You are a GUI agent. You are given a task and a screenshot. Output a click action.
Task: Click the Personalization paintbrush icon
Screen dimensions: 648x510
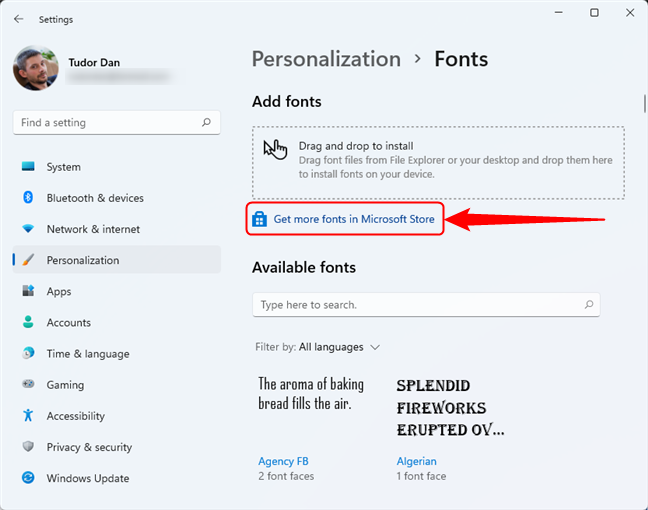point(28,260)
